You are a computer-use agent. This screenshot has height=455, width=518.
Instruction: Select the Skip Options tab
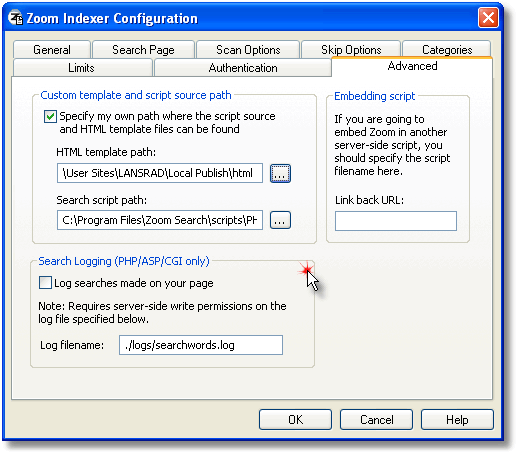[x=351, y=50]
